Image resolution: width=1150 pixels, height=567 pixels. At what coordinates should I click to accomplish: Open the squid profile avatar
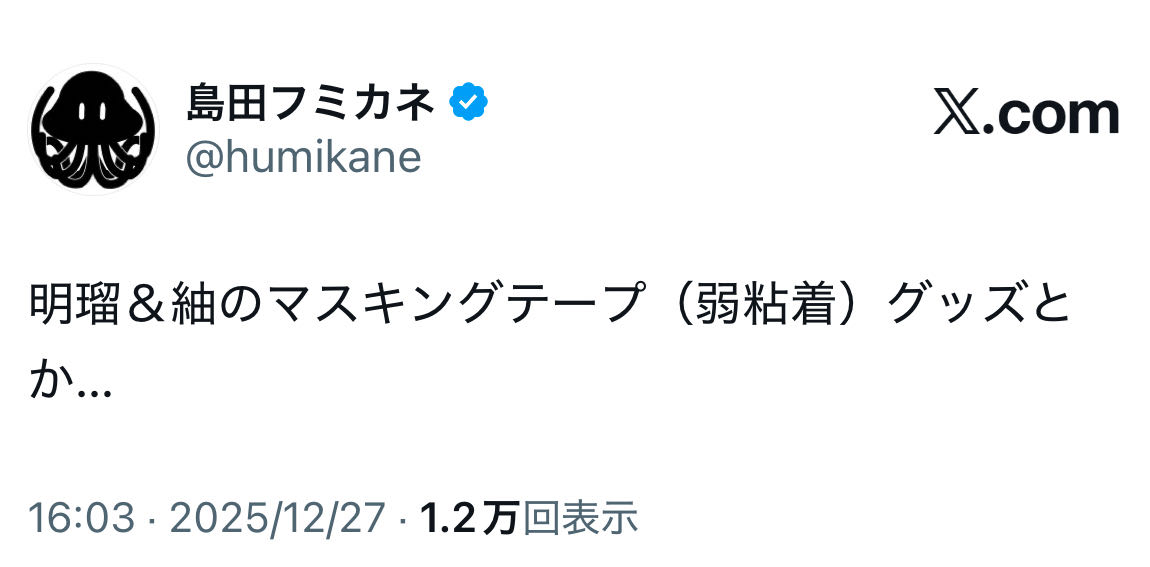point(94,129)
